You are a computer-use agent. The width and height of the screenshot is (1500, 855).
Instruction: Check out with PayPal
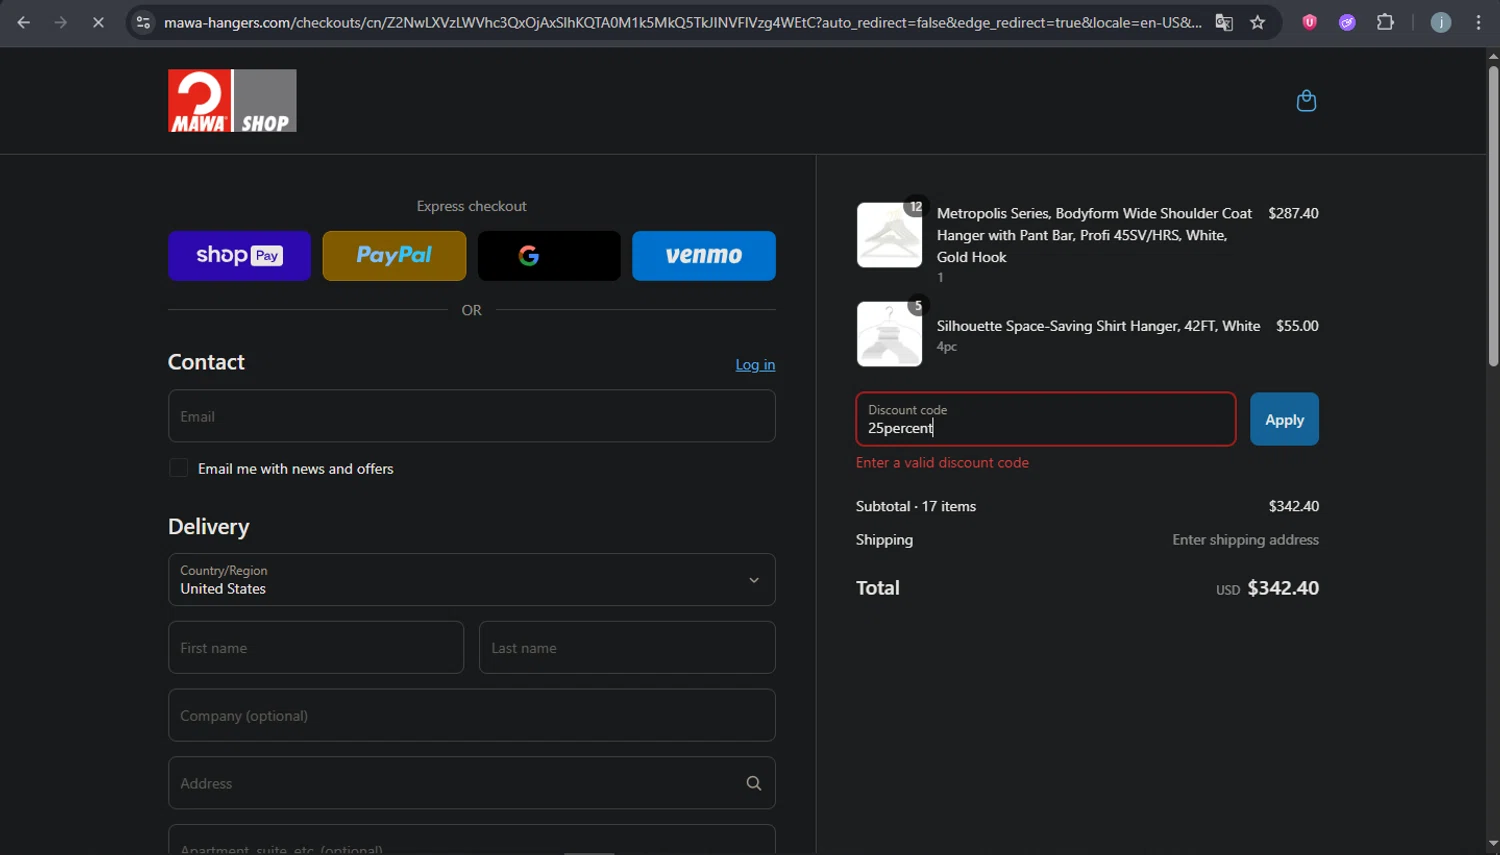click(x=394, y=256)
